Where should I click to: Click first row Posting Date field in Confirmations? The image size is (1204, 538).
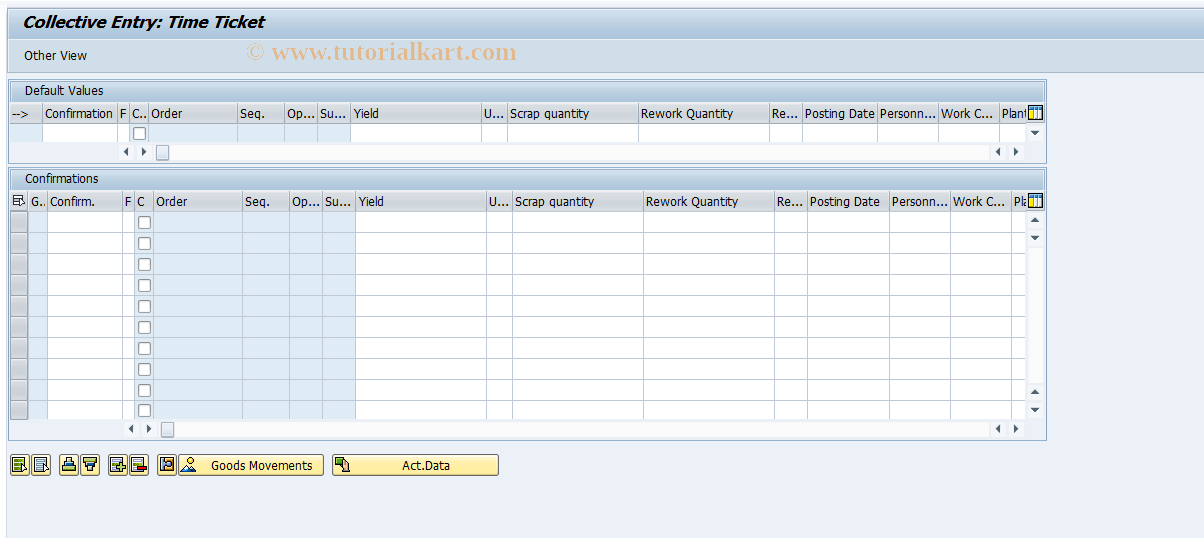click(848, 222)
